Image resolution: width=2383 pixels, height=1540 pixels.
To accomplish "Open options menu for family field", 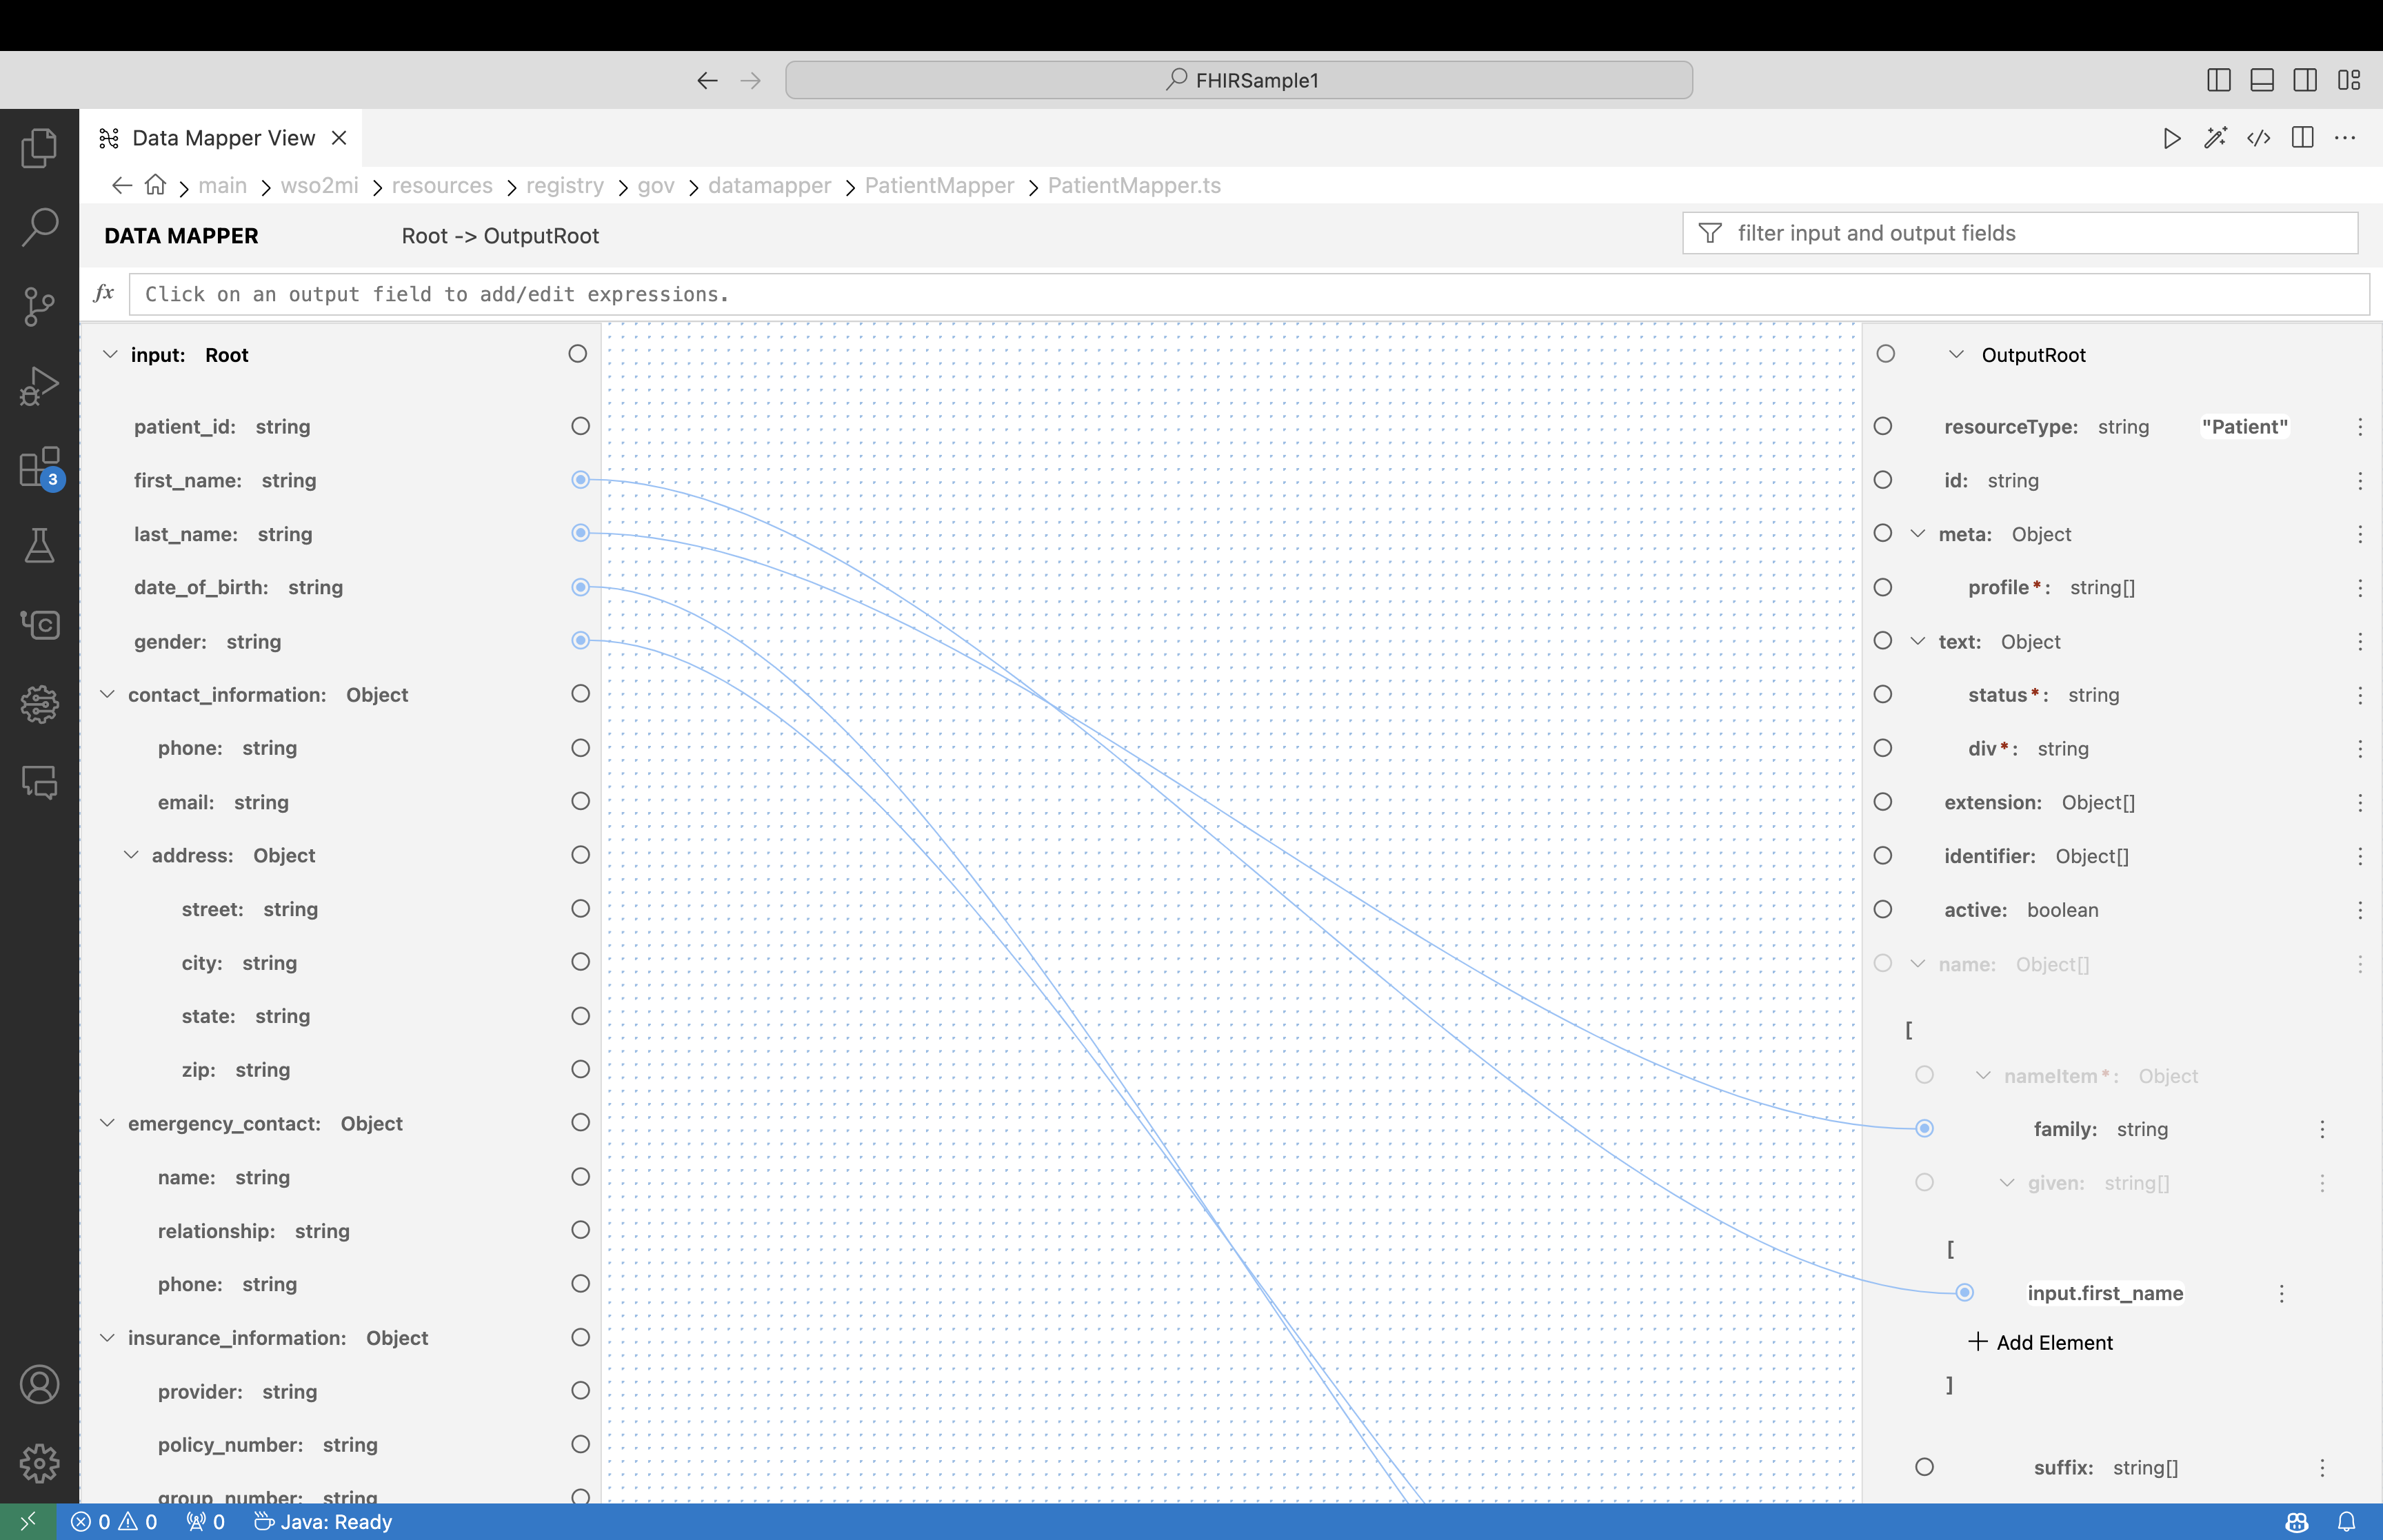I will click(2322, 1129).
